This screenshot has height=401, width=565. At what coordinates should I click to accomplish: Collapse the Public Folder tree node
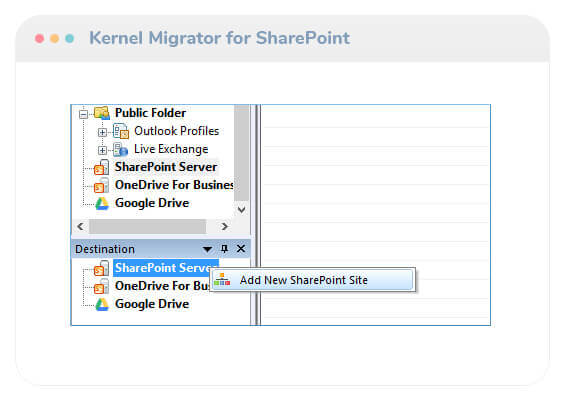point(83,115)
